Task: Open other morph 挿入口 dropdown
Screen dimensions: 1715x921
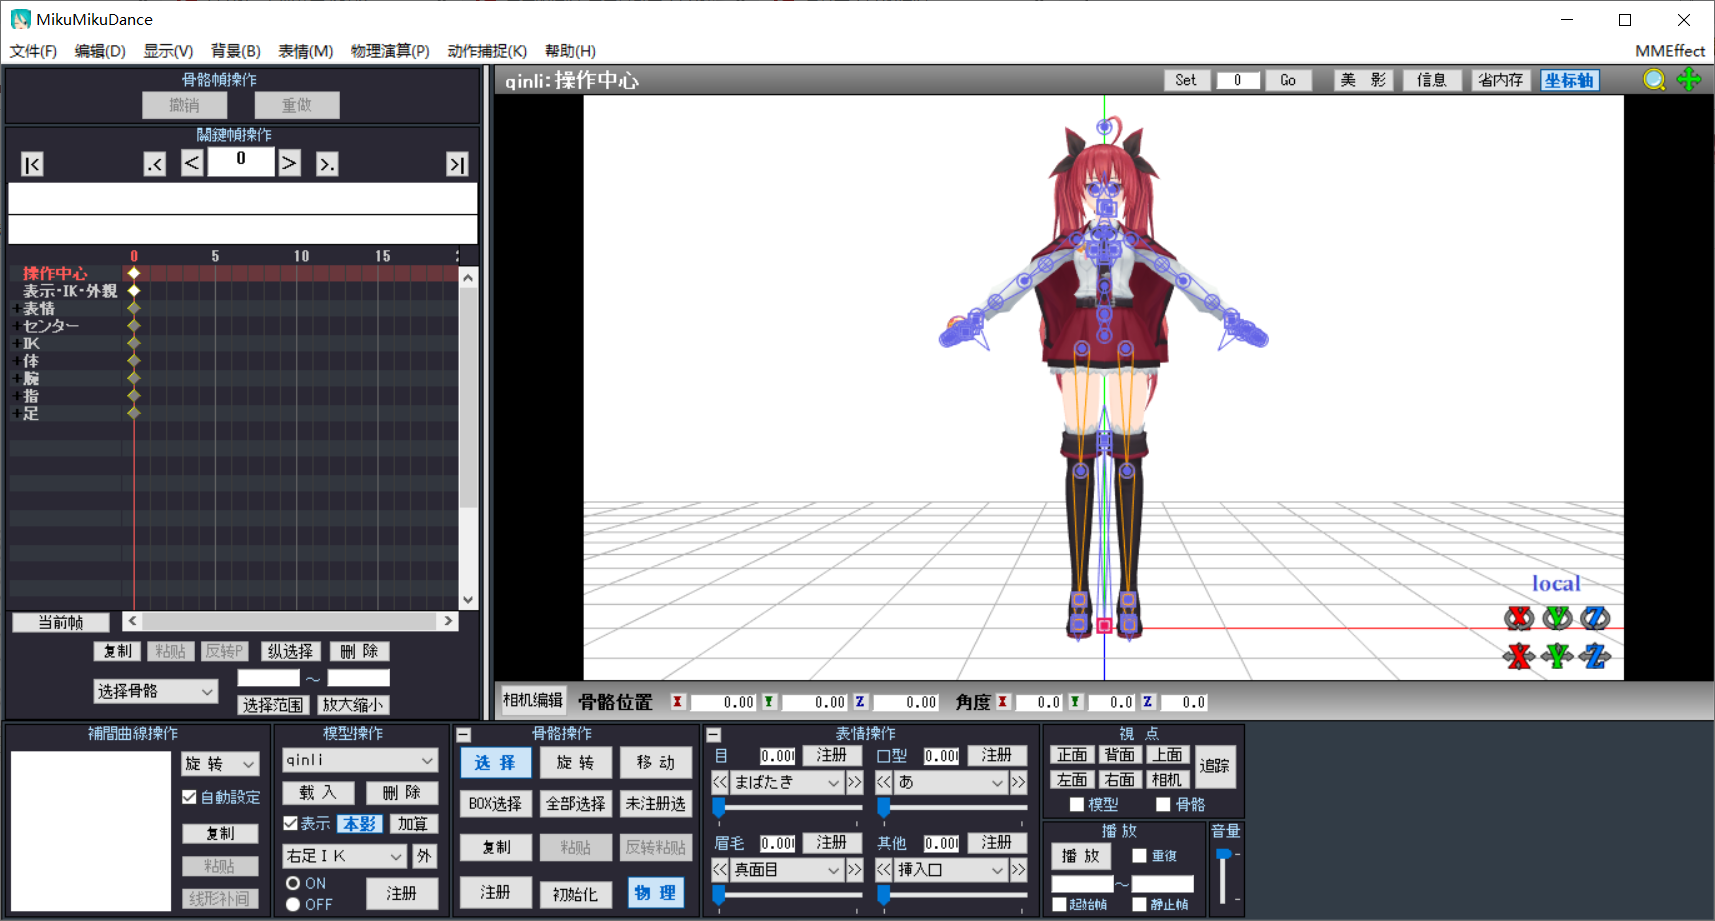Action: 951,870
